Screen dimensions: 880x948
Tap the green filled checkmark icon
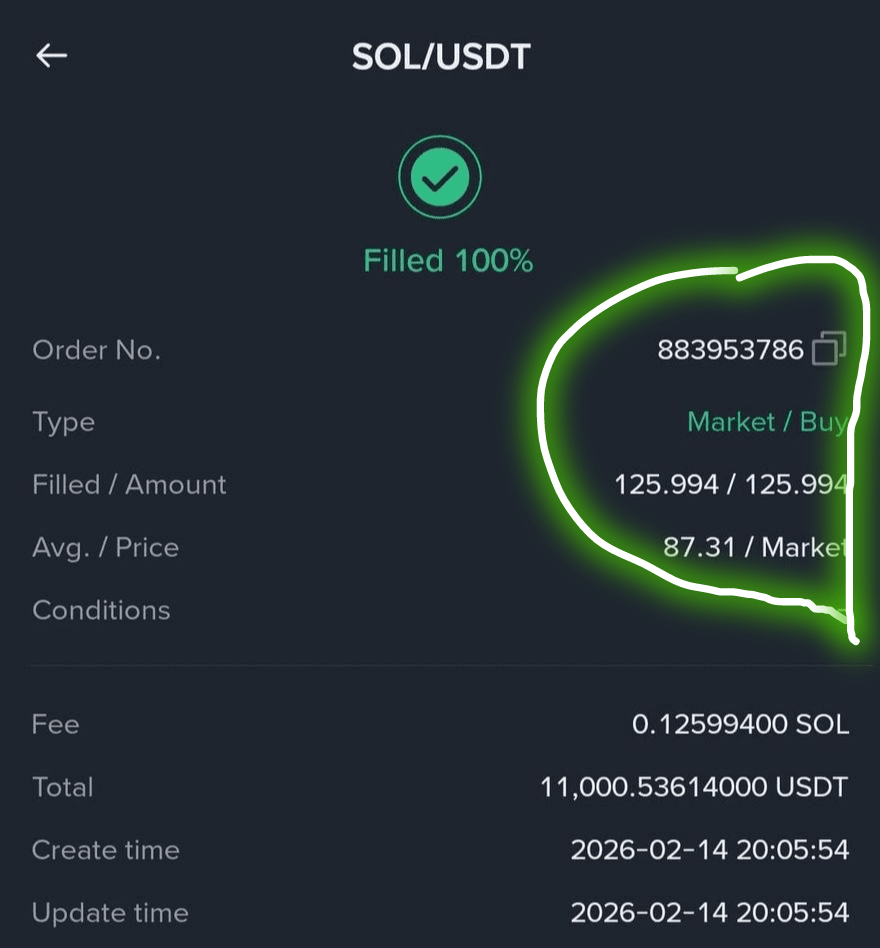tap(440, 177)
